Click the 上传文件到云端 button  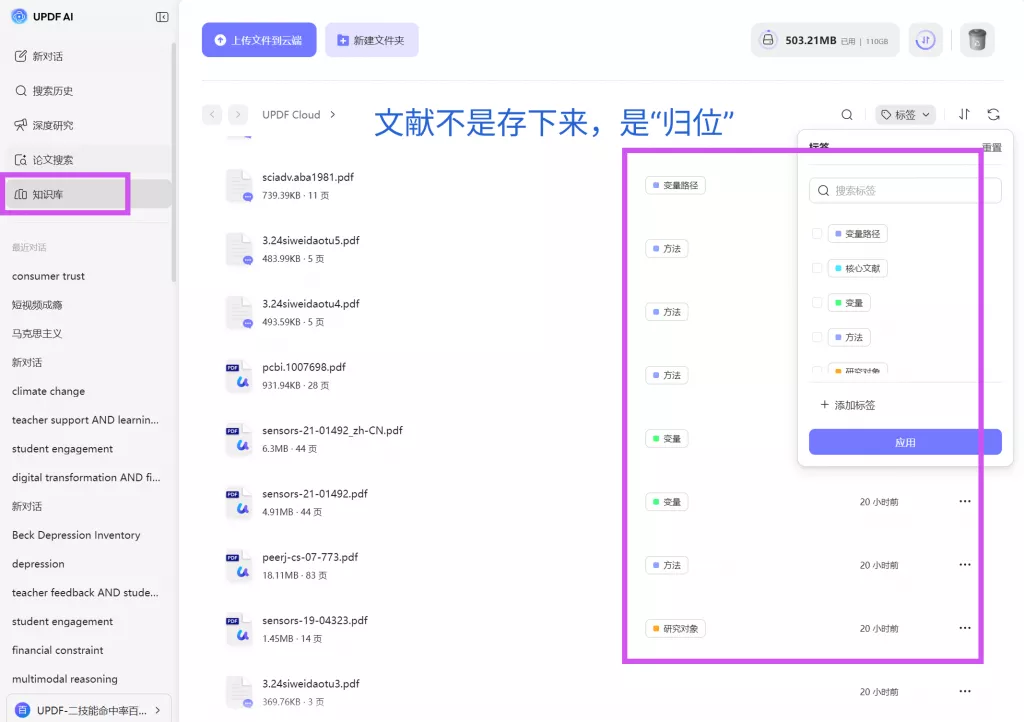[x=258, y=39]
